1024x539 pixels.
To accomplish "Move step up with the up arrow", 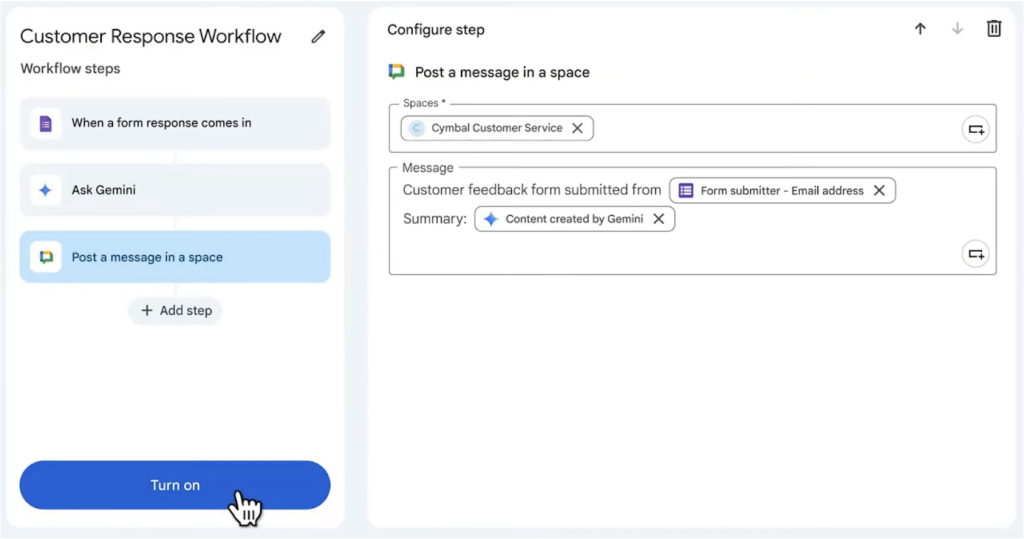I will pyautogui.click(x=920, y=29).
